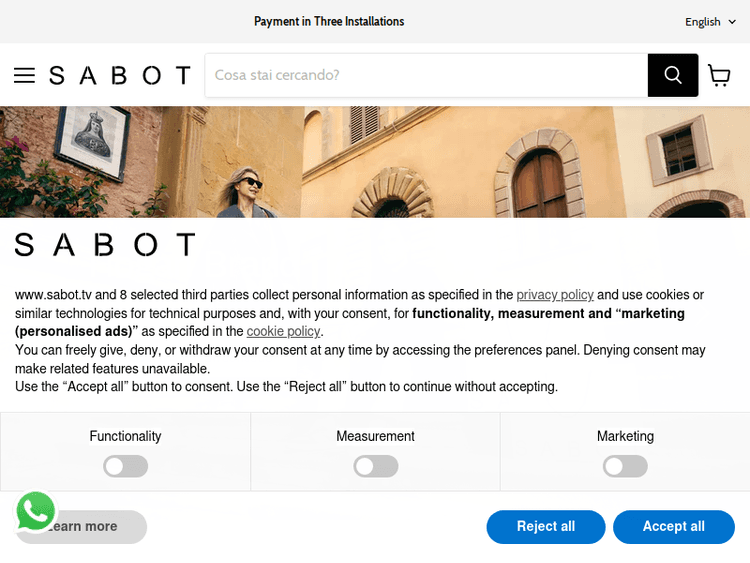The width and height of the screenshot is (750, 563).
Task: Enable the Functionality cookies switch
Action: coord(125,466)
